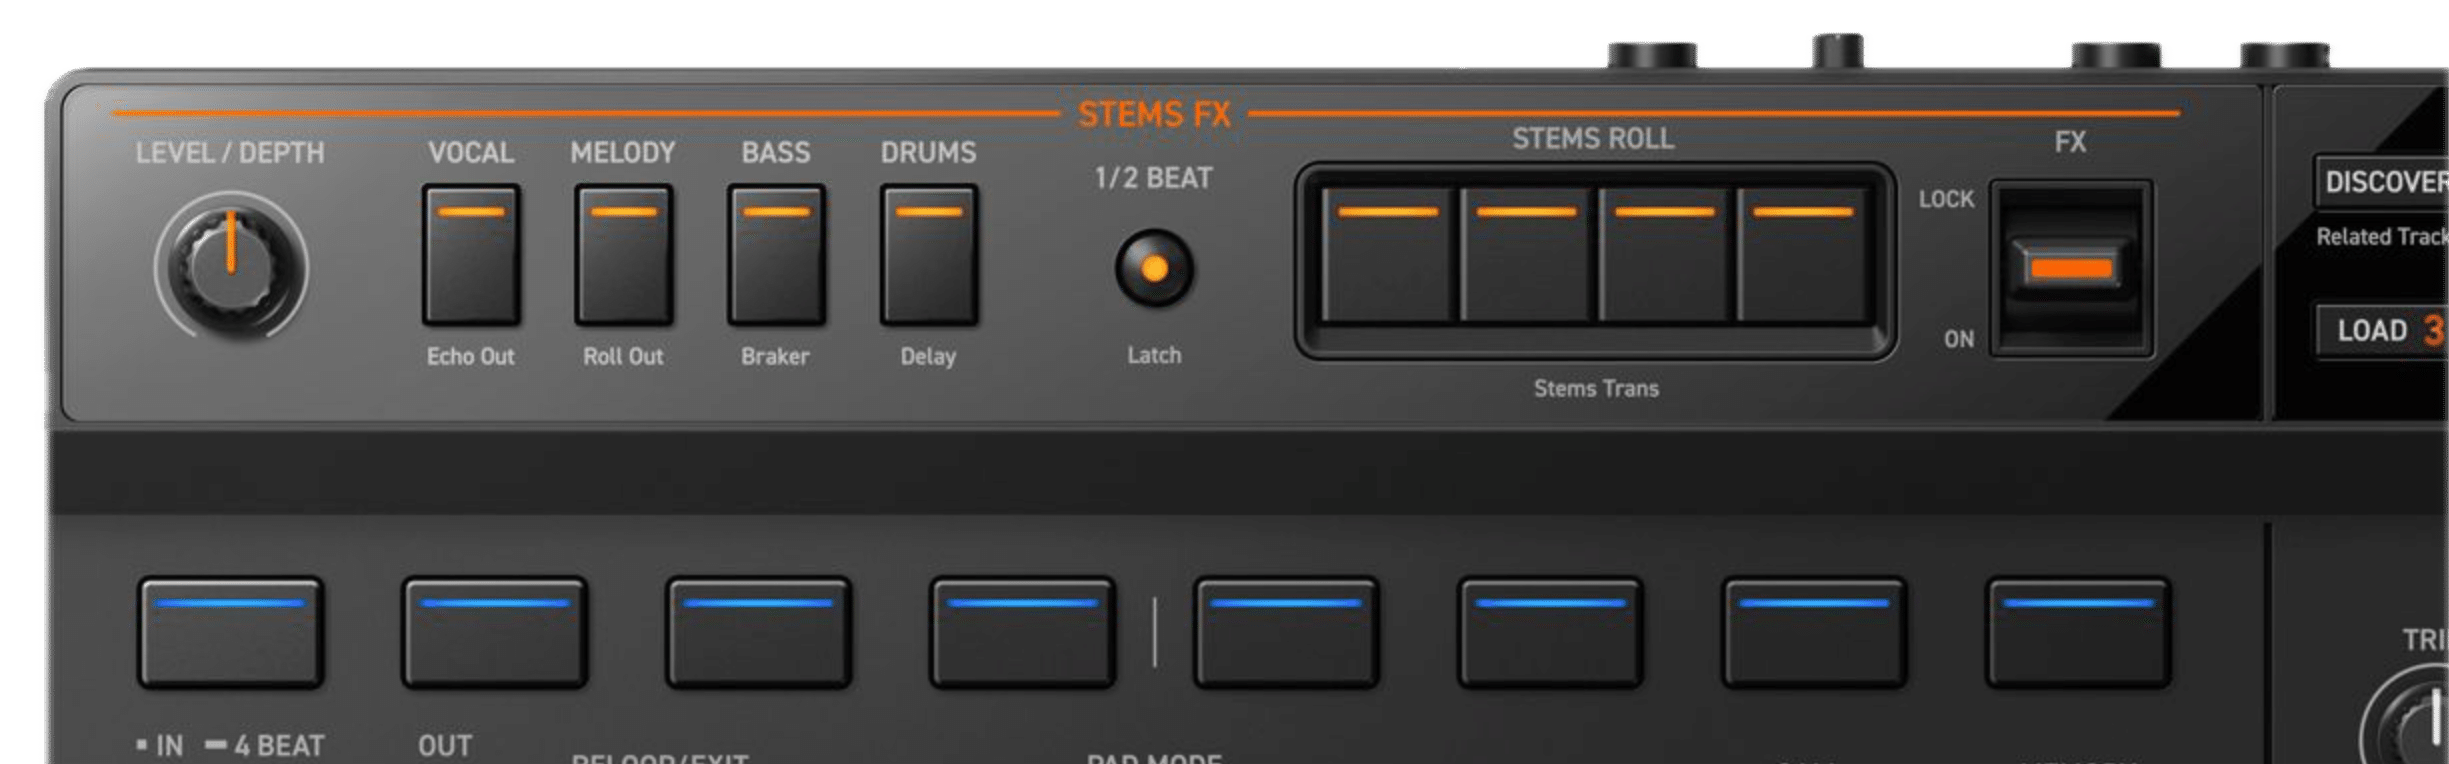Tap the eighth blue-lit performance pad
The image size is (2449, 764).
(x=2078, y=632)
